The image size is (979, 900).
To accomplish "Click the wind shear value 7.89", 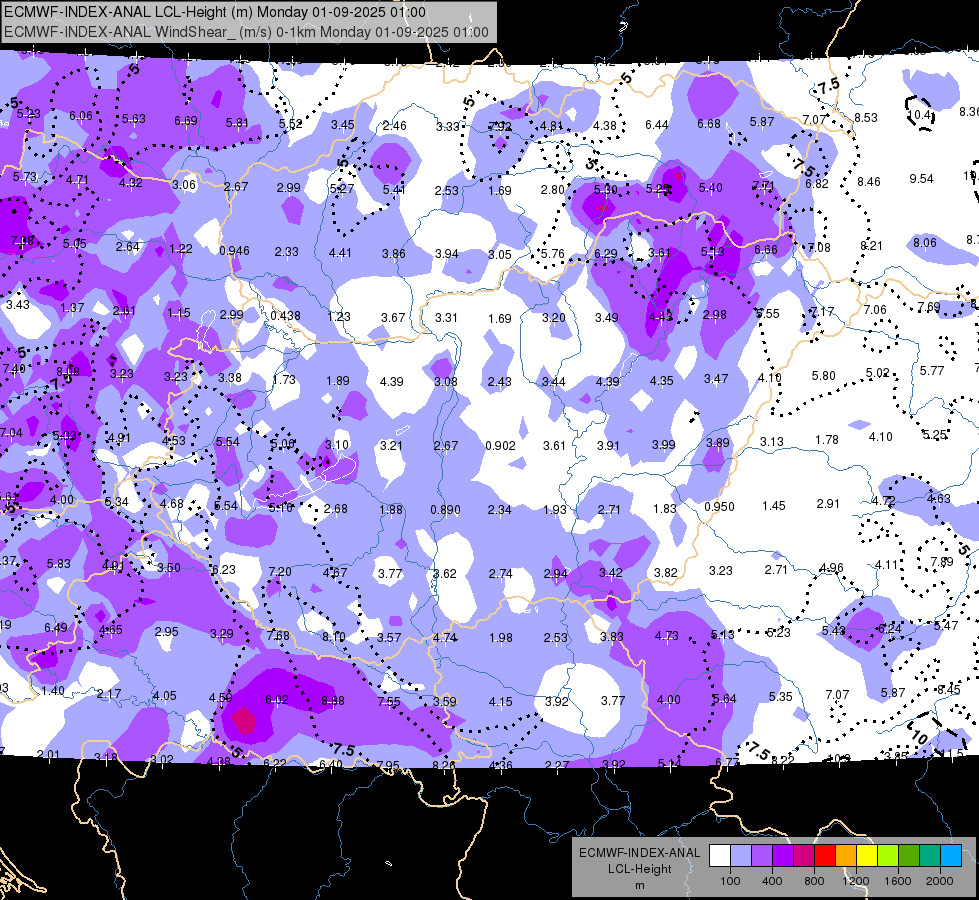I will (x=942, y=561).
